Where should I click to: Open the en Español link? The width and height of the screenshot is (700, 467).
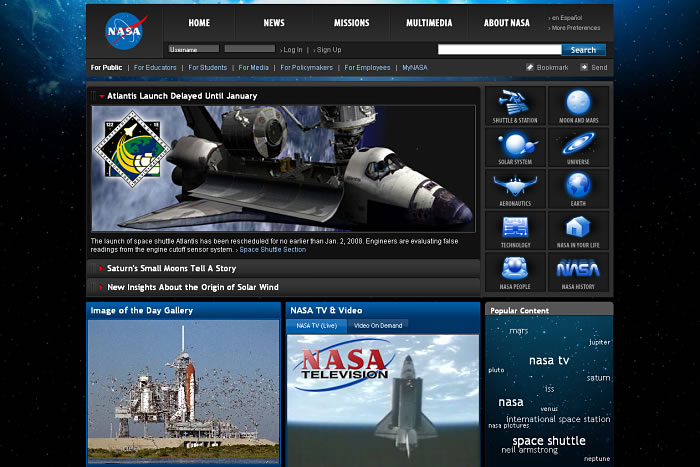567,18
